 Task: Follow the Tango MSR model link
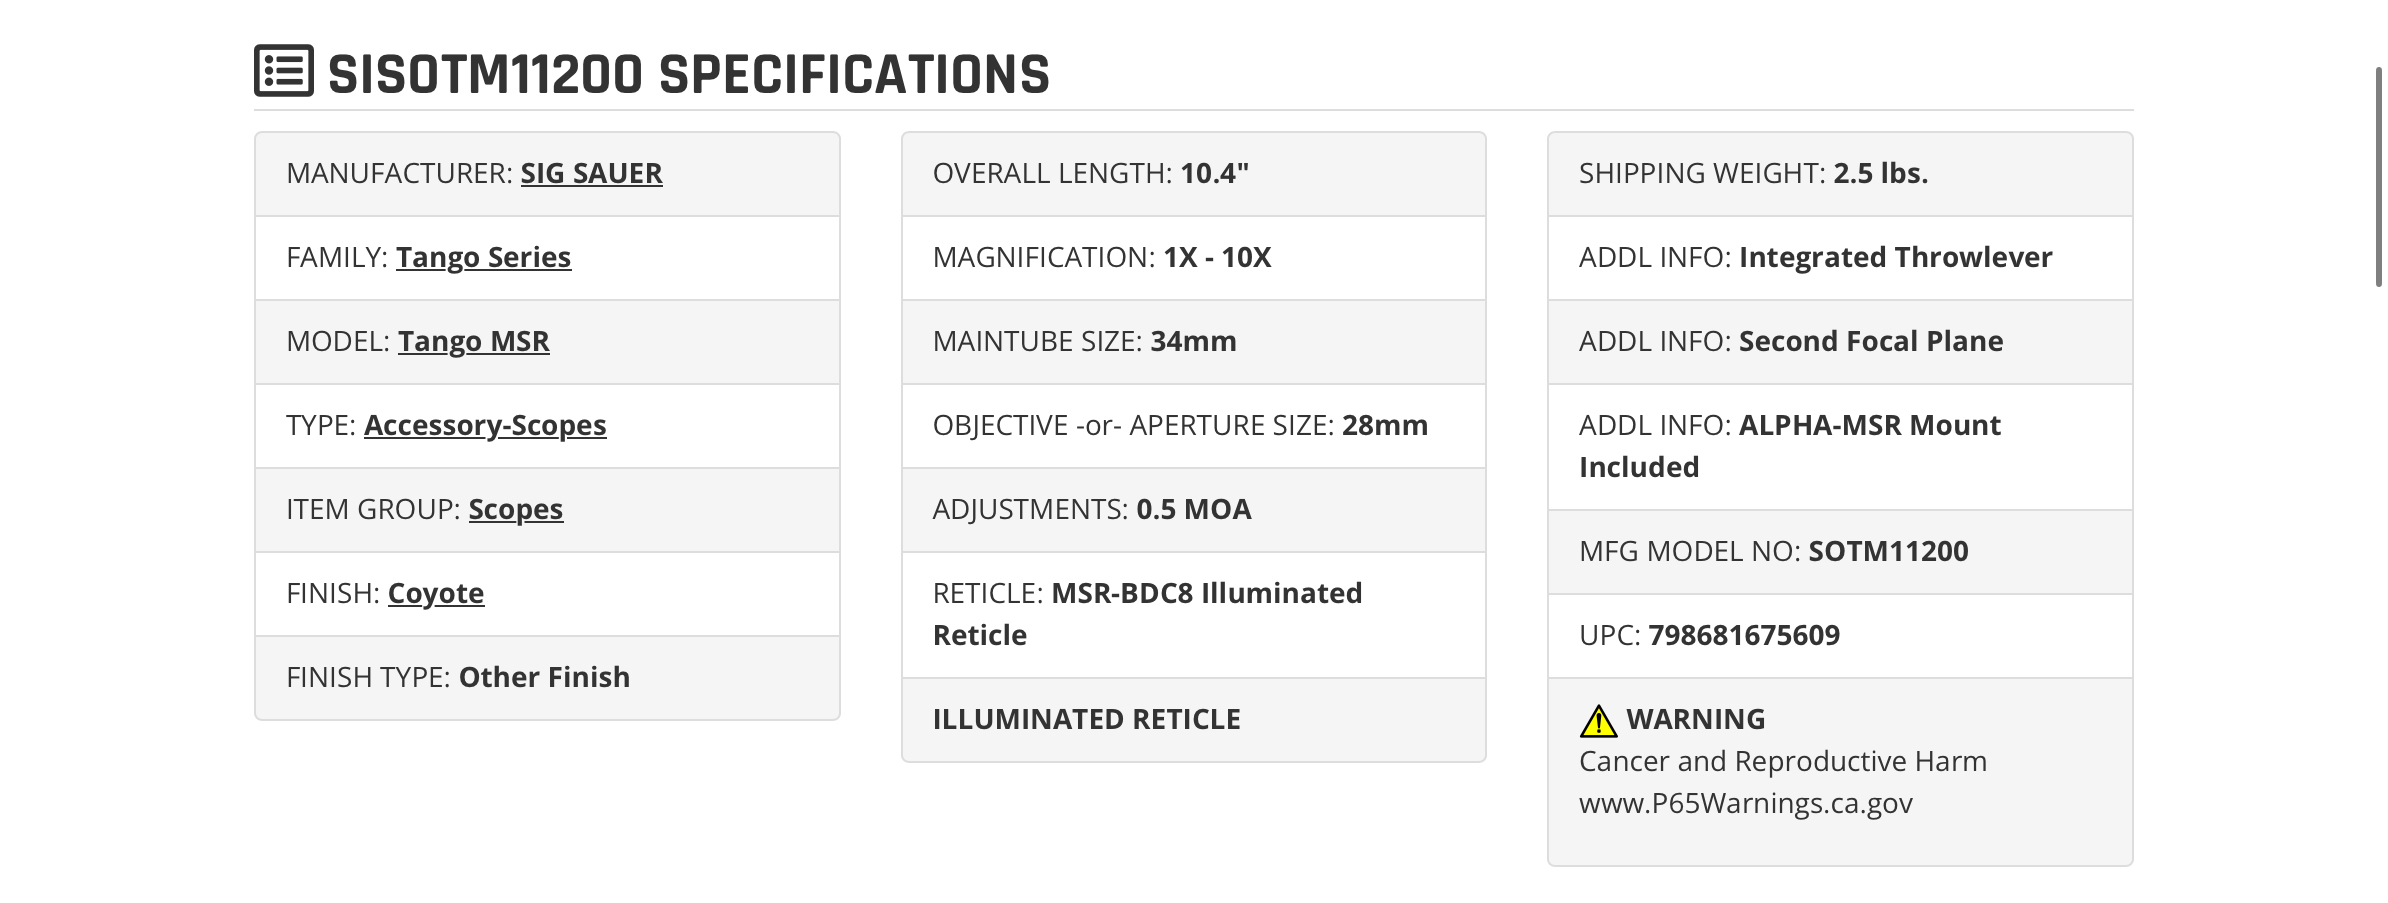pyautogui.click(x=473, y=341)
